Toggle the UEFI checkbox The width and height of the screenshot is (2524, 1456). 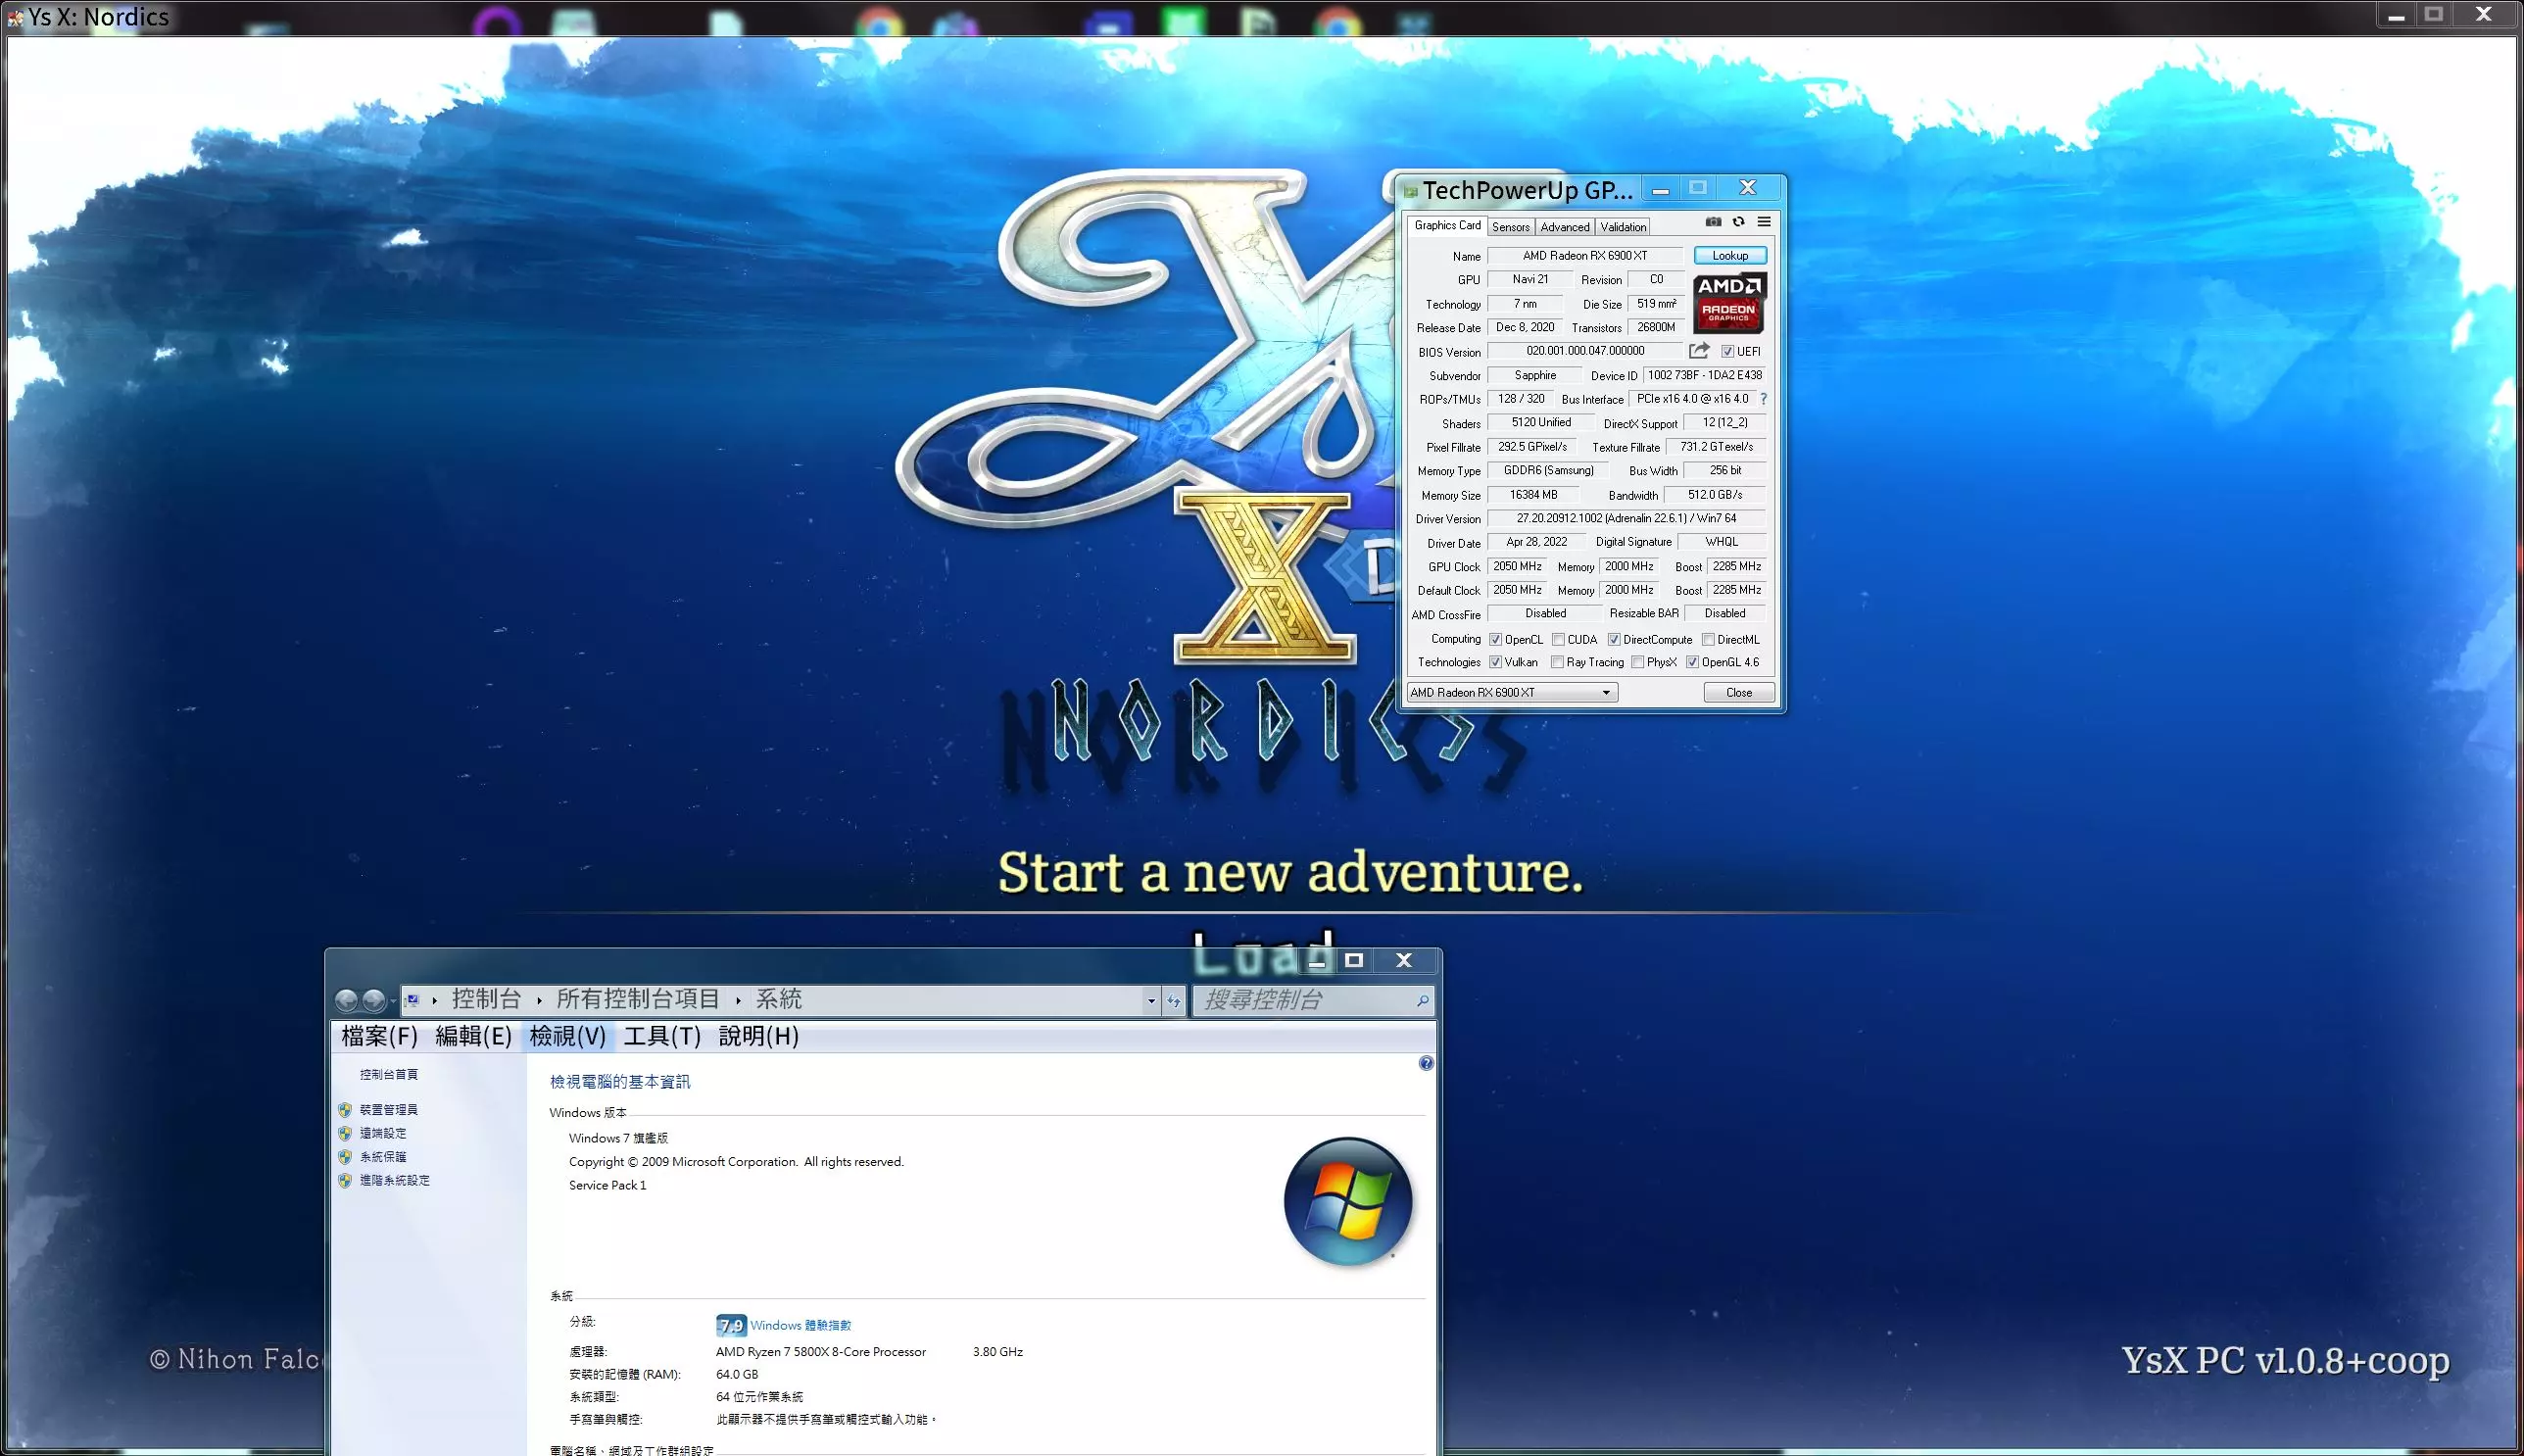coord(1727,352)
